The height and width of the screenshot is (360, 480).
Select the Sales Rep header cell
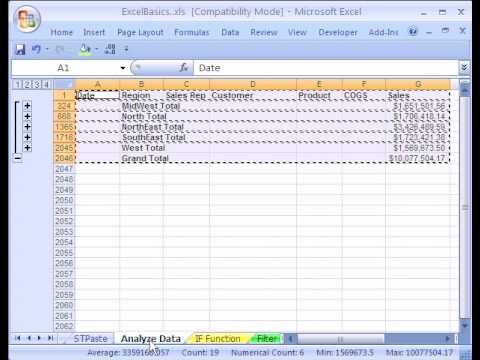pyautogui.click(x=186, y=95)
